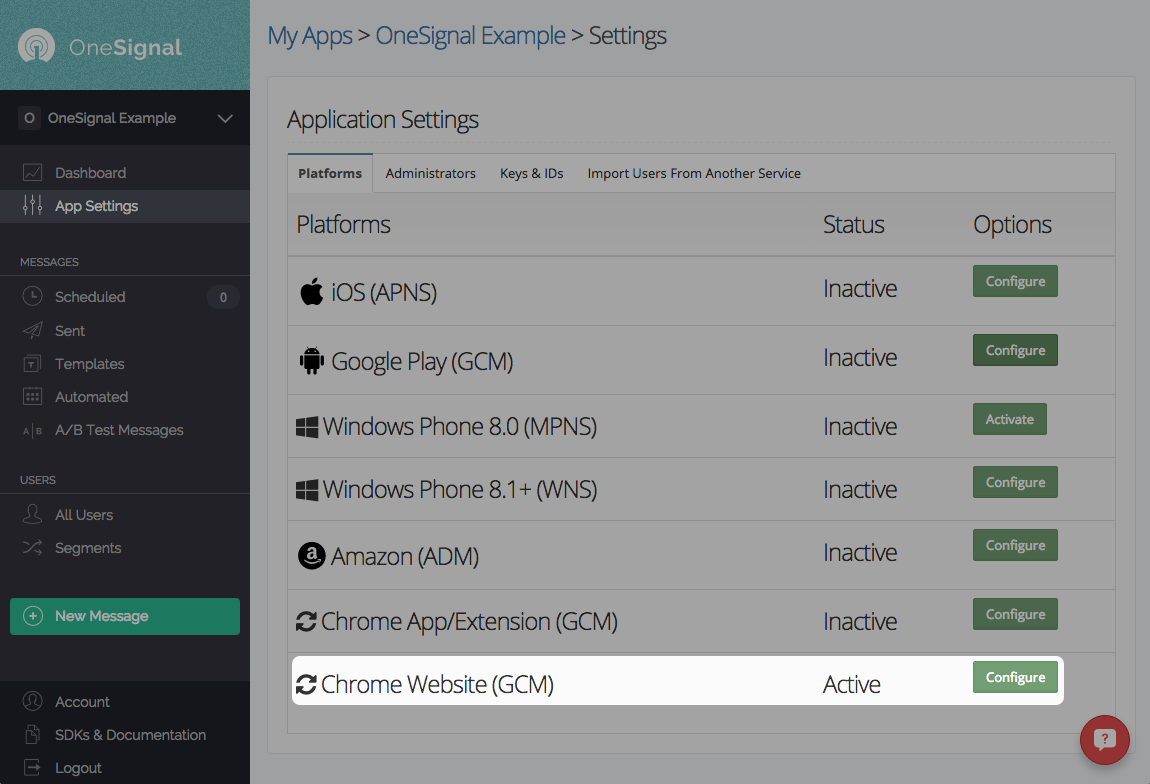Open the Keys & IDs tab
The height and width of the screenshot is (784, 1150).
531,173
